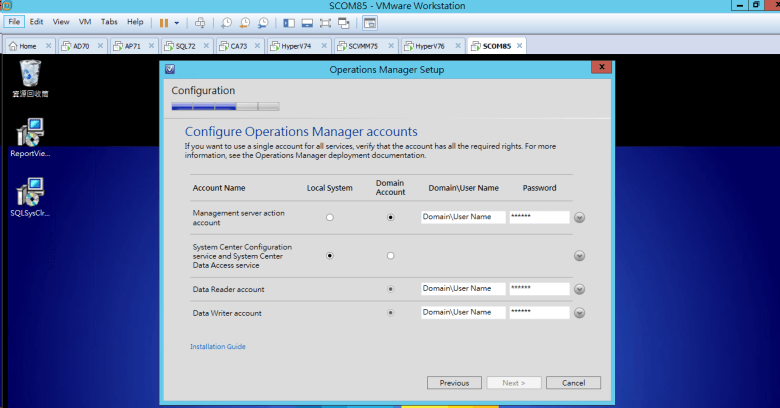780x408 pixels.
Task: Enter full screen mode via toolbar icon
Action: coord(325,22)
